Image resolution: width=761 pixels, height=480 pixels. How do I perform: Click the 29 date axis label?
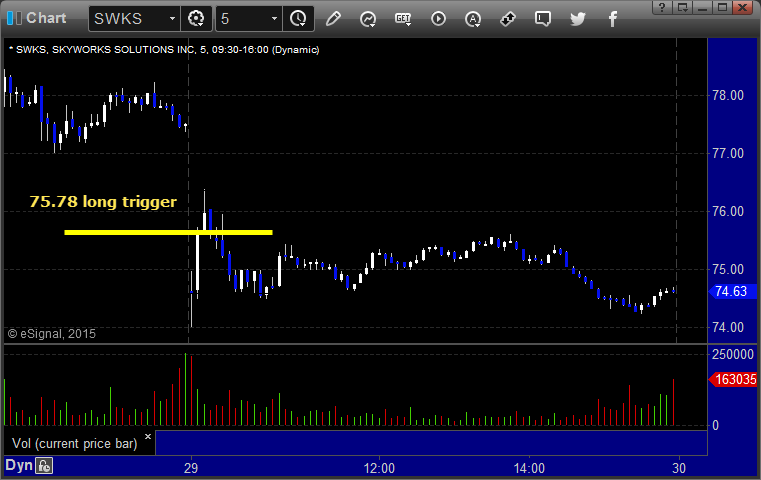pos(191,468)
